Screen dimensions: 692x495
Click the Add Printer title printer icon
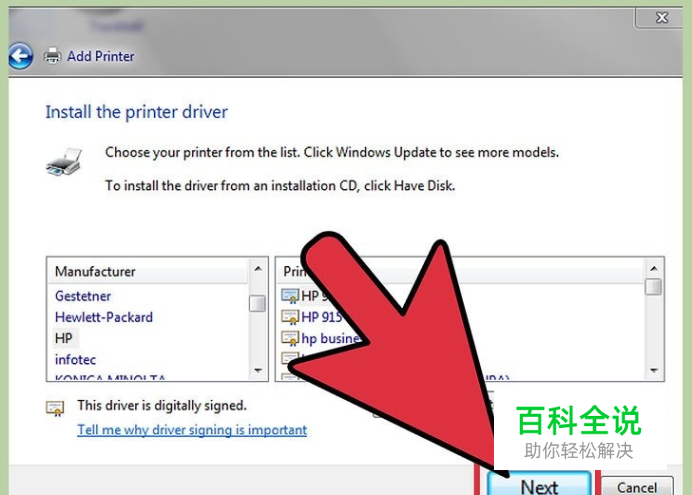click(x=53, y=56)
